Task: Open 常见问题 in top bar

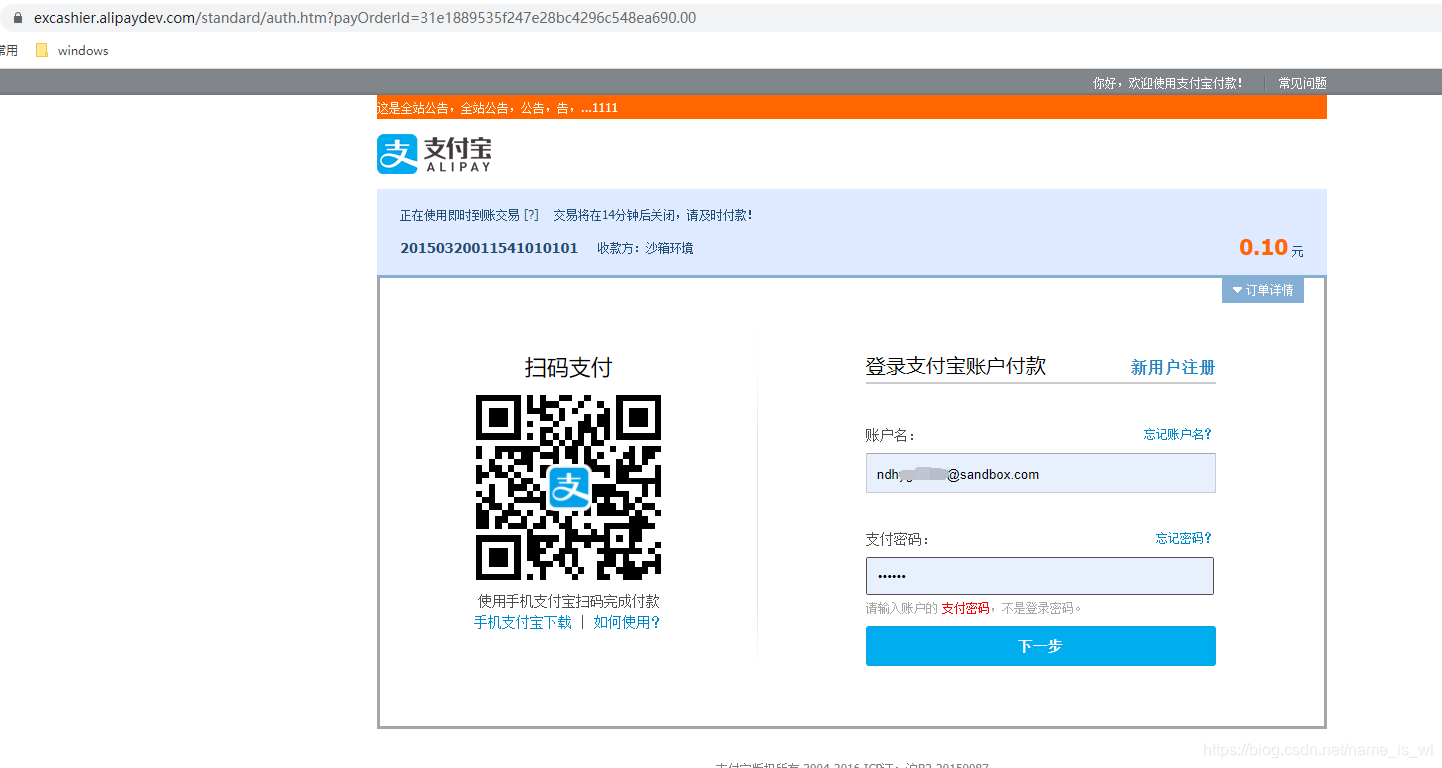Action: point(1302,83)
